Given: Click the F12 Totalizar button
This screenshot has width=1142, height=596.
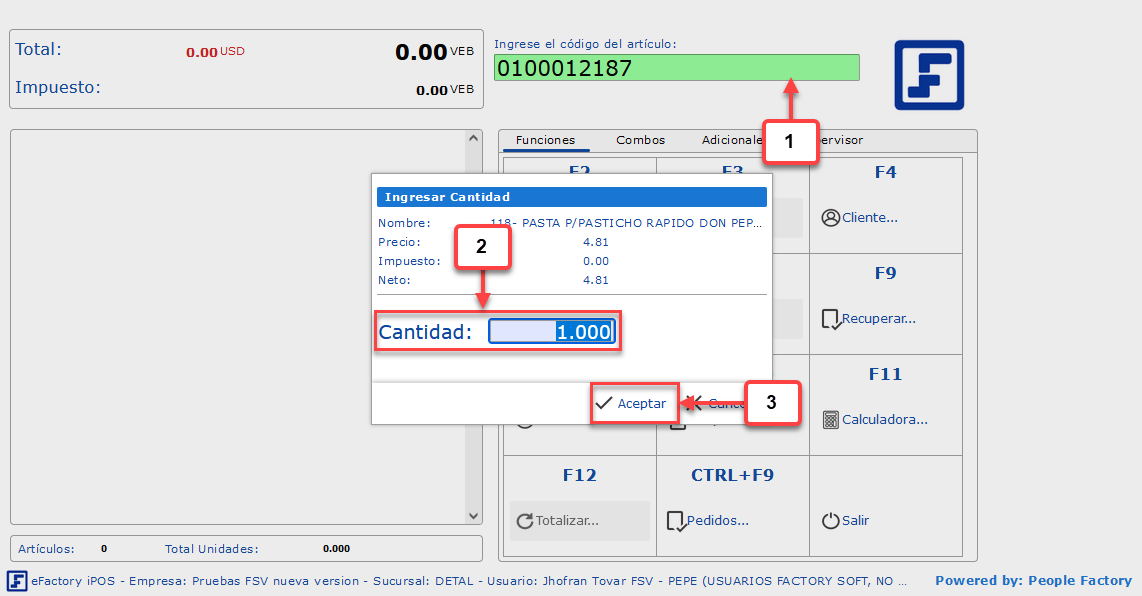Looking at the screenshot, I should click(580, 520).
